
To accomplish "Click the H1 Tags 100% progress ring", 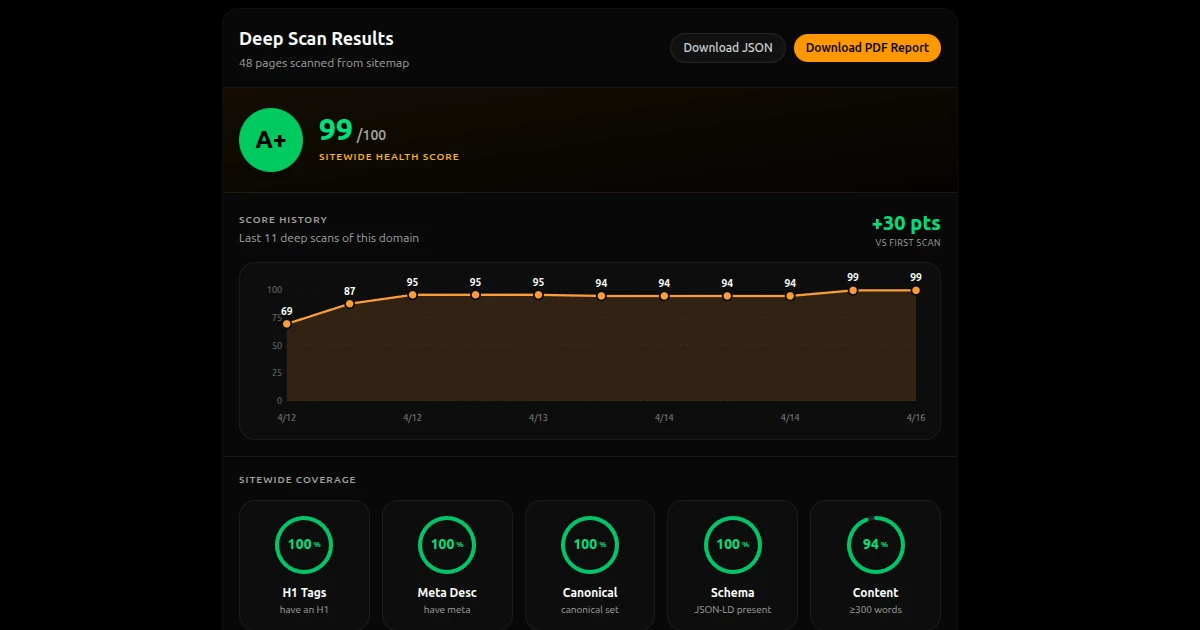I will 304,545.
